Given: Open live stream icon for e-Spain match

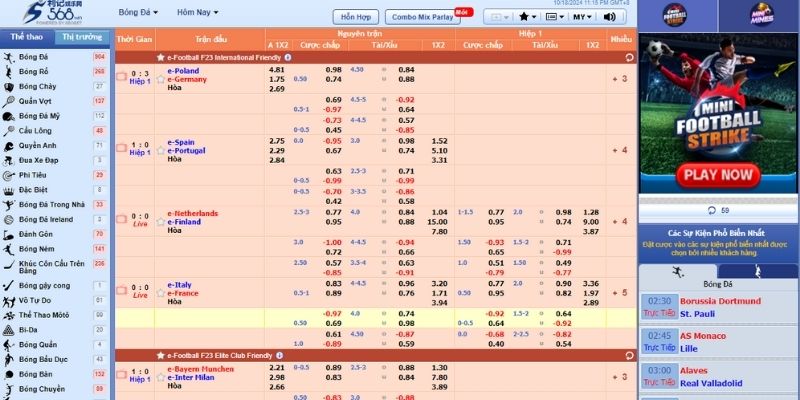Looking at the screenshot, I should 121,148.
